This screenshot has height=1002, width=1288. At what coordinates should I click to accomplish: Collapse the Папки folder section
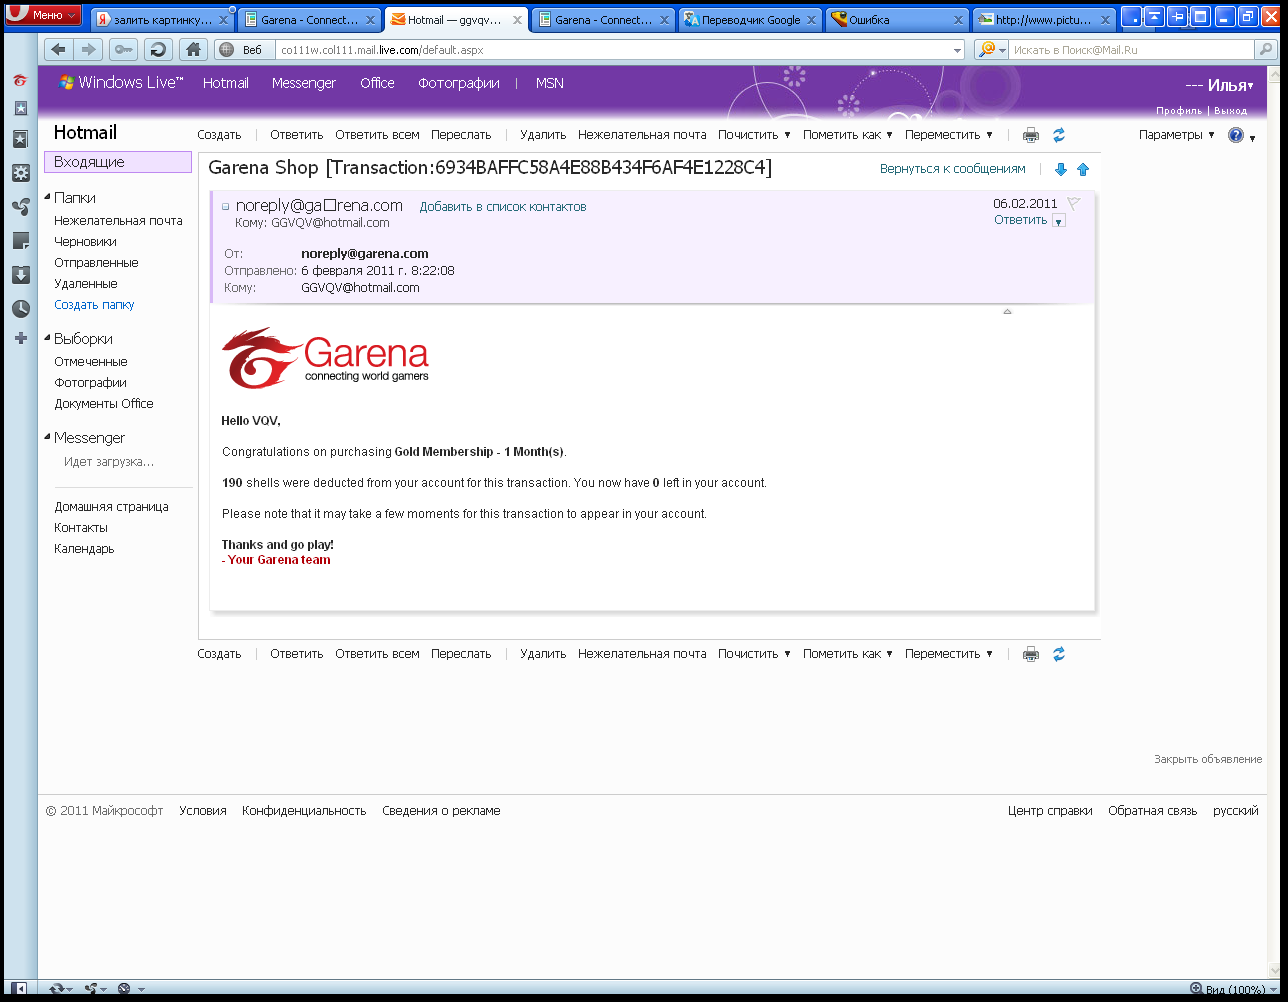[47, 198]
